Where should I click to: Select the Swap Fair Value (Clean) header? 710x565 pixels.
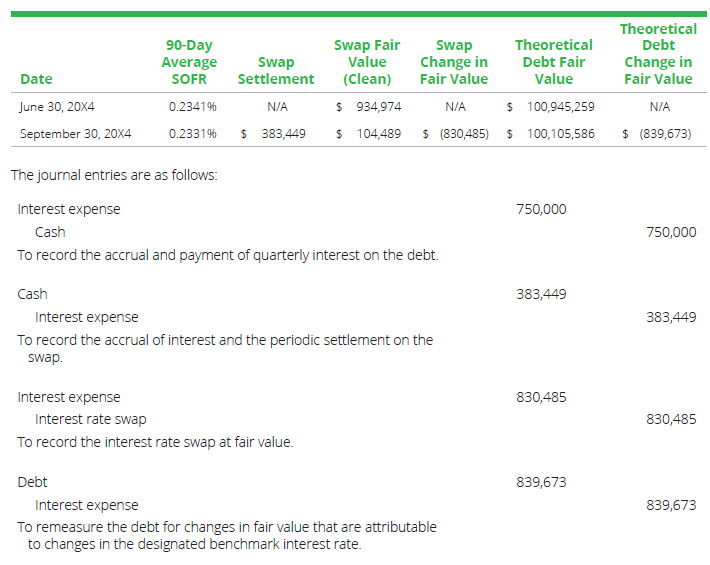coord(366,62)
